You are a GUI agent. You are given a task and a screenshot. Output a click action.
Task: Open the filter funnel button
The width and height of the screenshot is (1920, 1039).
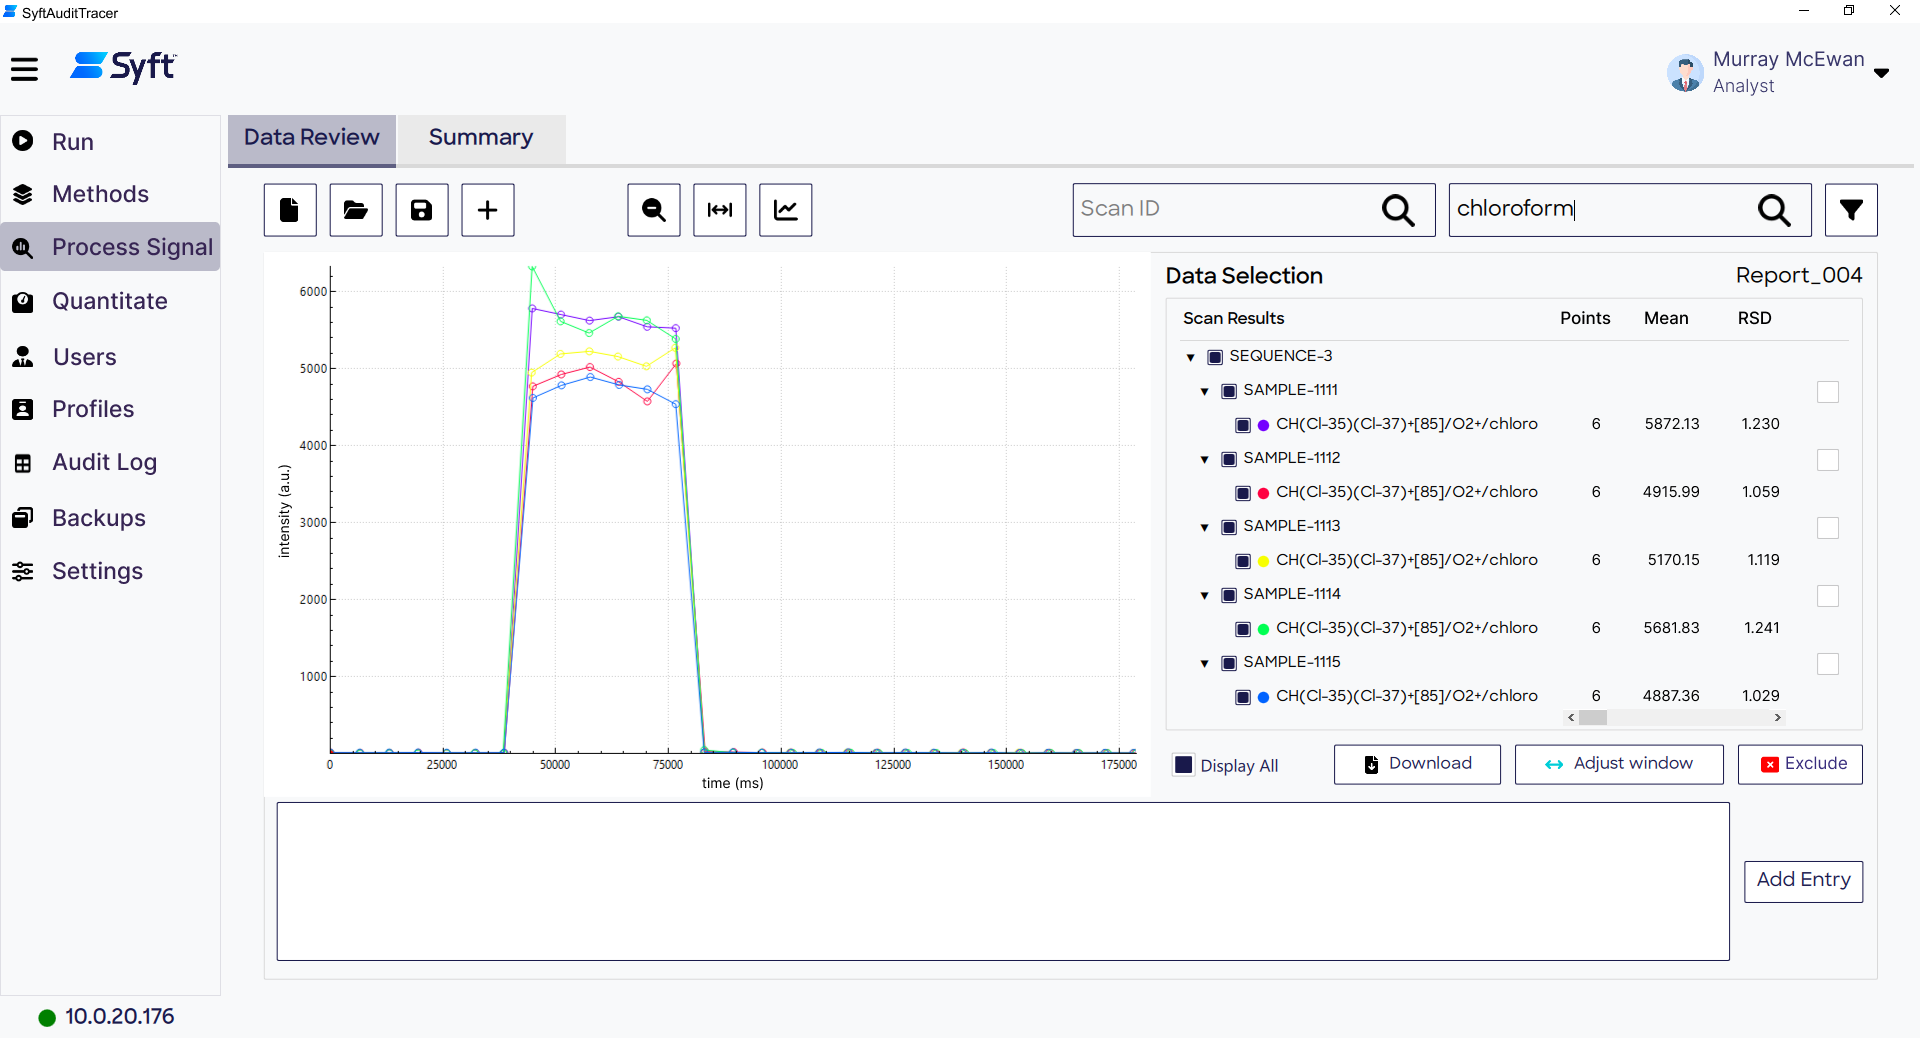coord(1851,210)
